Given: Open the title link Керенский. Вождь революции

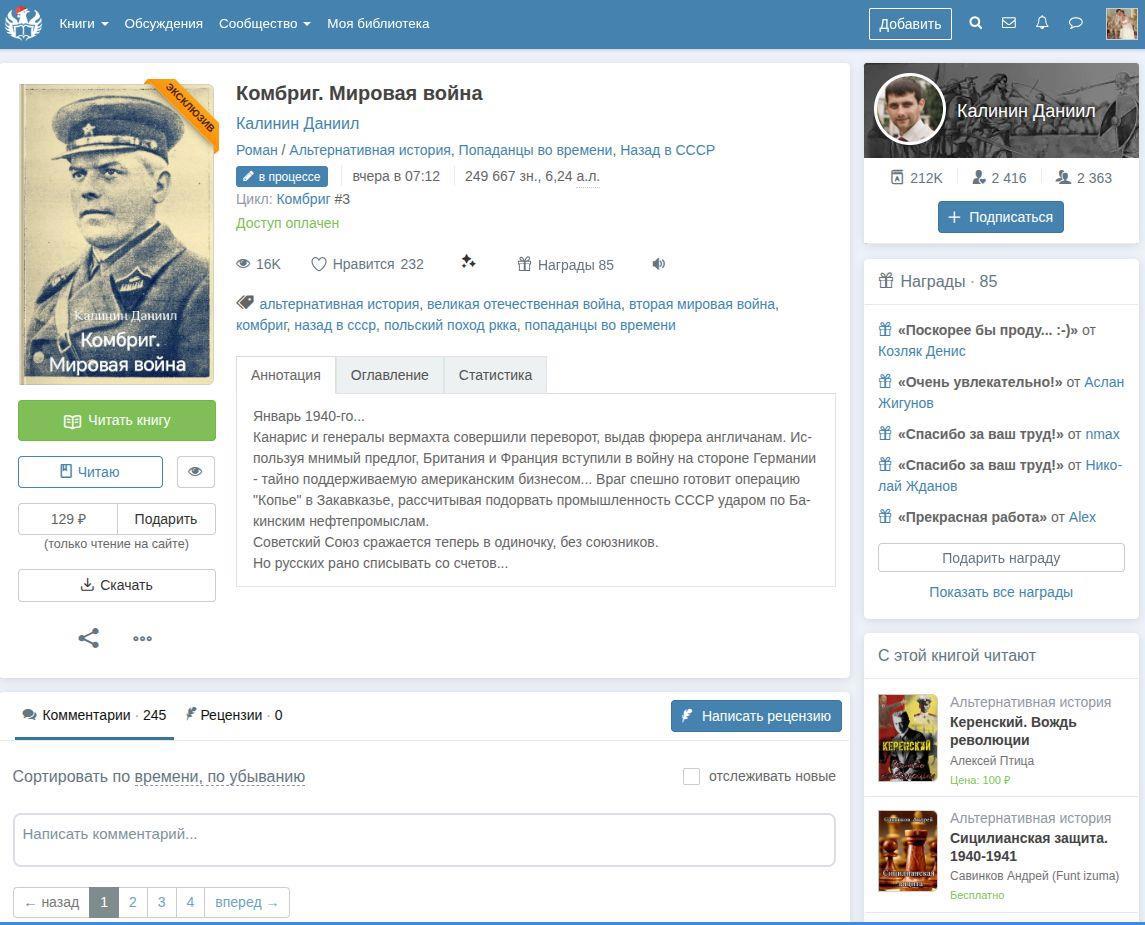Looking at the screenshot, I should (1013, 731).
